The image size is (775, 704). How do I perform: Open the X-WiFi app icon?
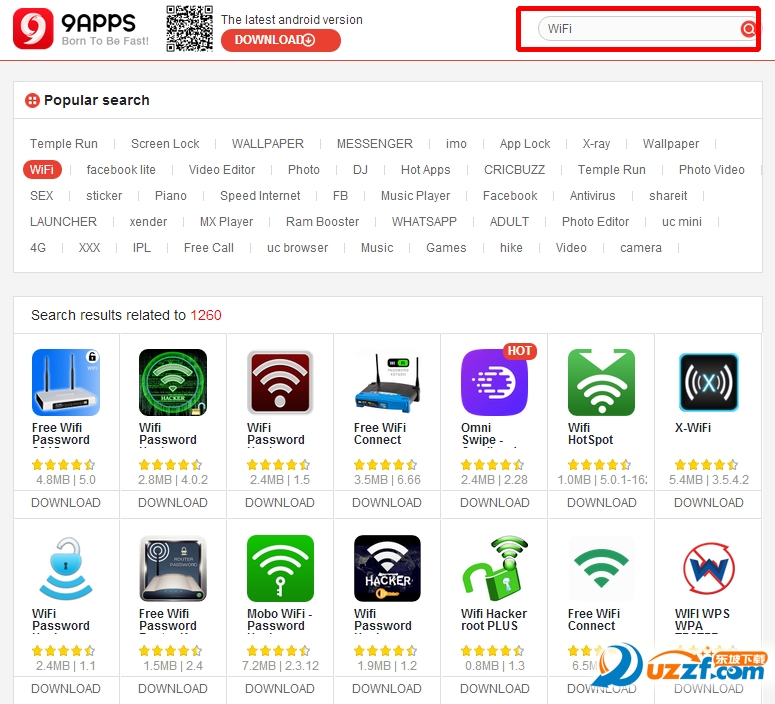click(x=709, y=382)
